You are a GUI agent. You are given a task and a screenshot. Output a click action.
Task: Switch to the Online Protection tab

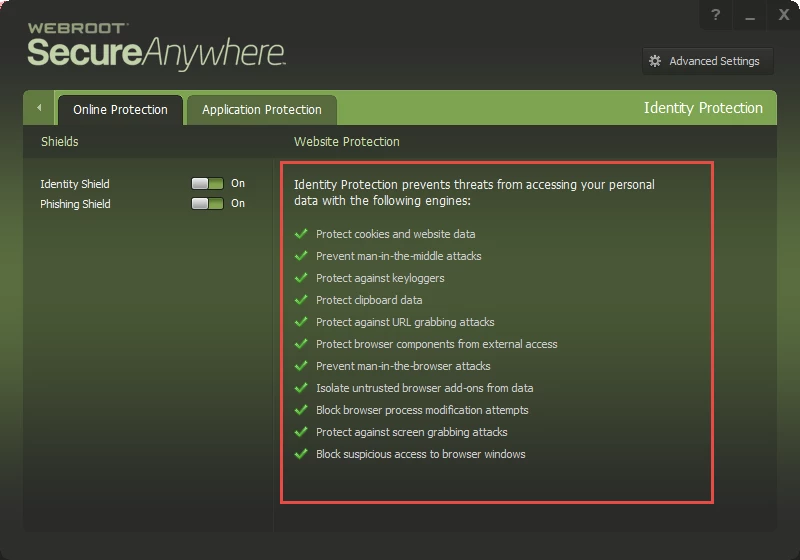(x=120, y=110)
